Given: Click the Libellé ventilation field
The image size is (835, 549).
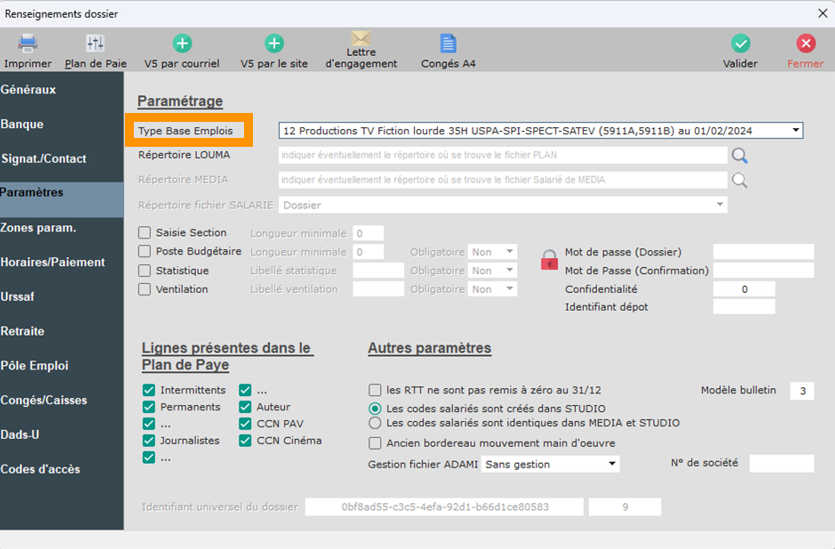Looking at the screenshot, I should (378, 289).
